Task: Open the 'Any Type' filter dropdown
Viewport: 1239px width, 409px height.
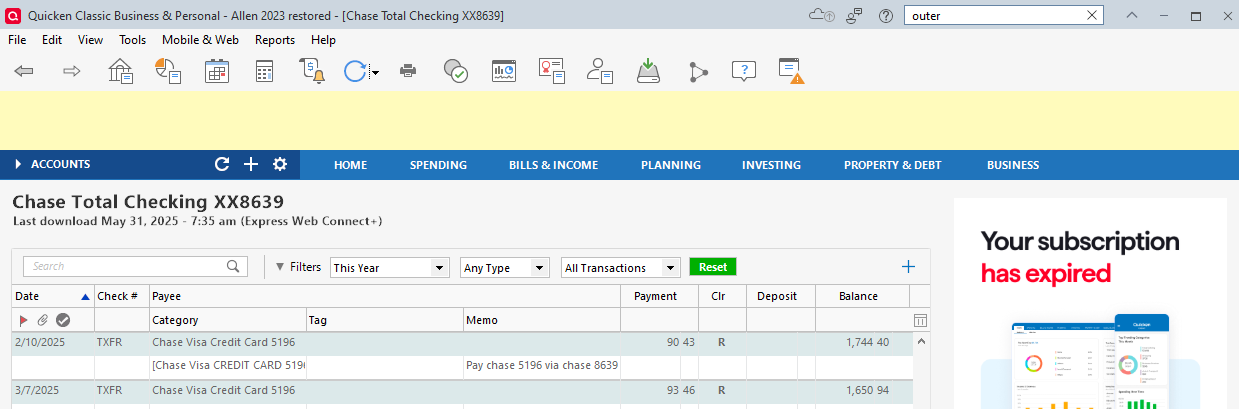Action: (x=505, y=268)
